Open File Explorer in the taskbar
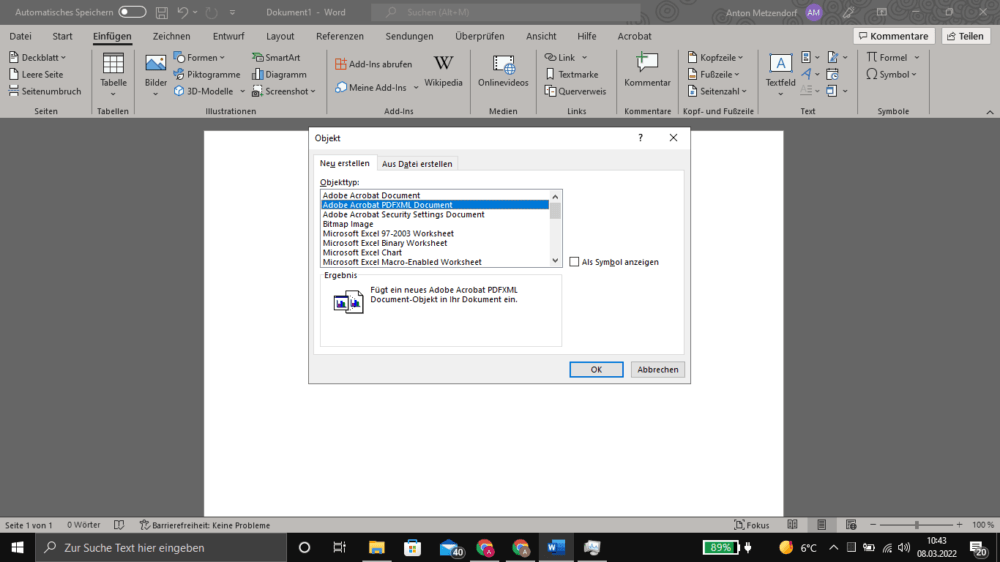Viewport: 1000px width, 562px height. click(377, 547)
